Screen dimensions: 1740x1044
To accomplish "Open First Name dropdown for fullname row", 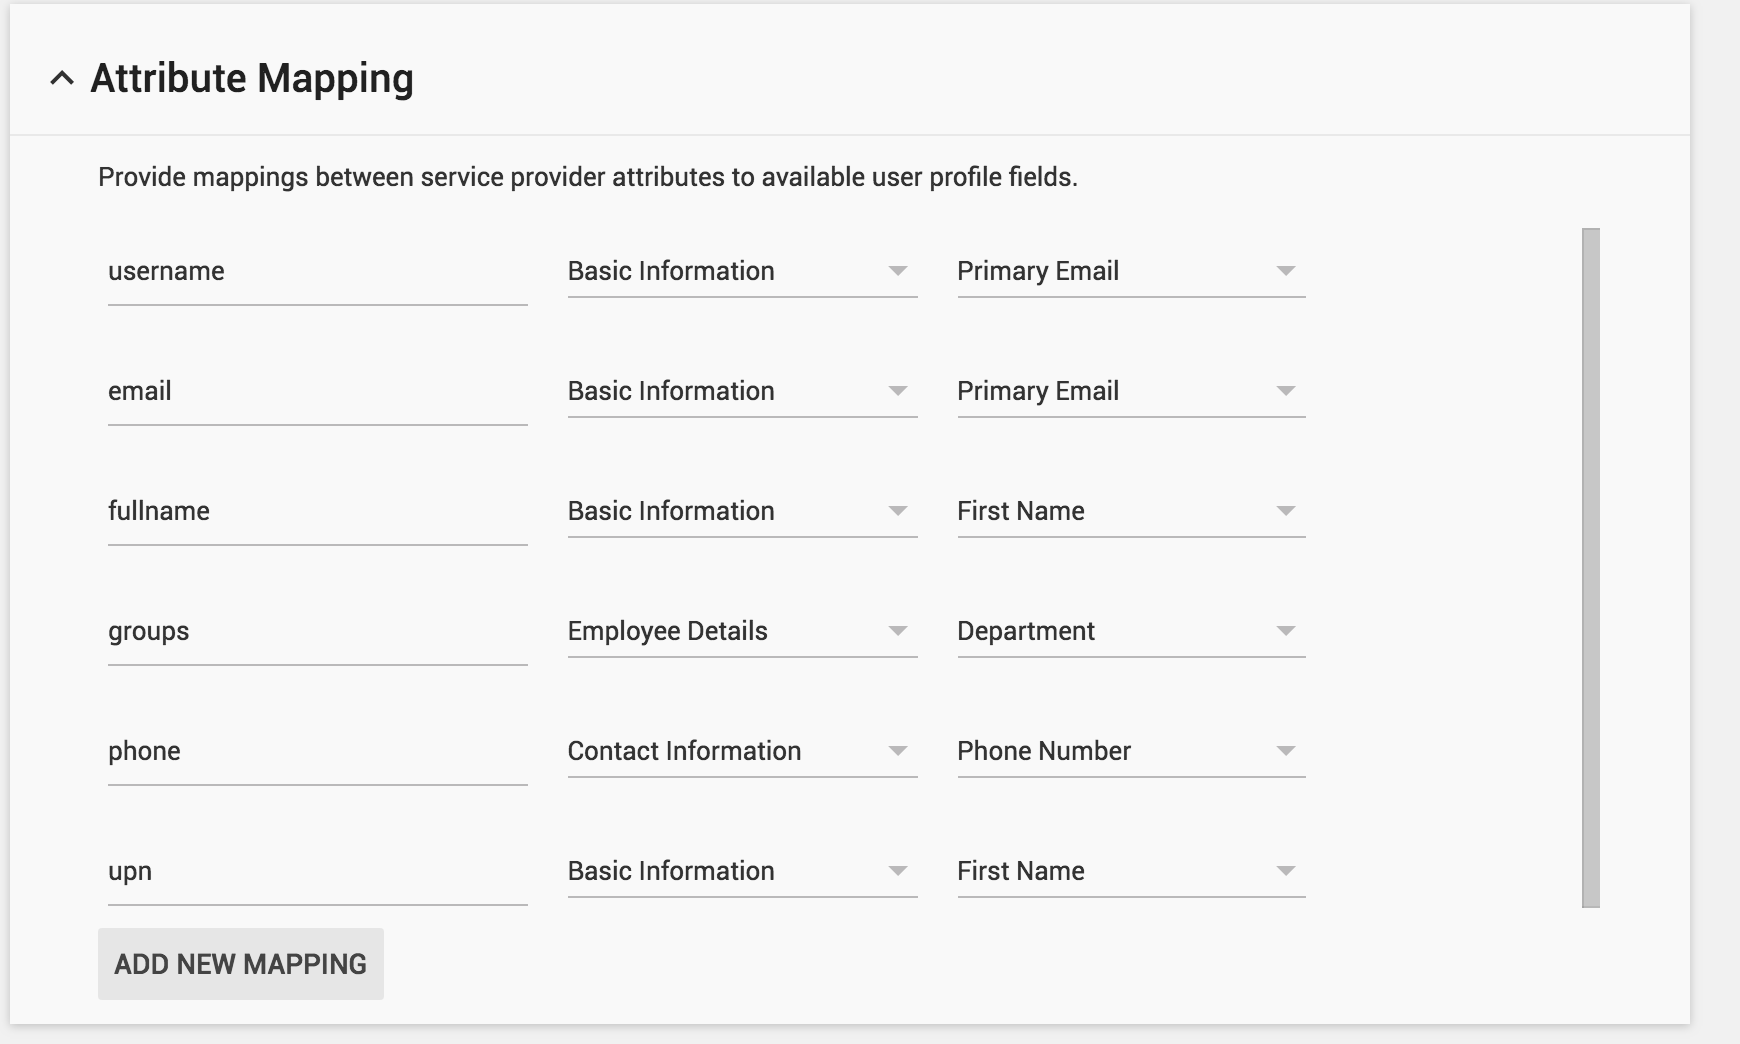I will (x=1130, y=511).
